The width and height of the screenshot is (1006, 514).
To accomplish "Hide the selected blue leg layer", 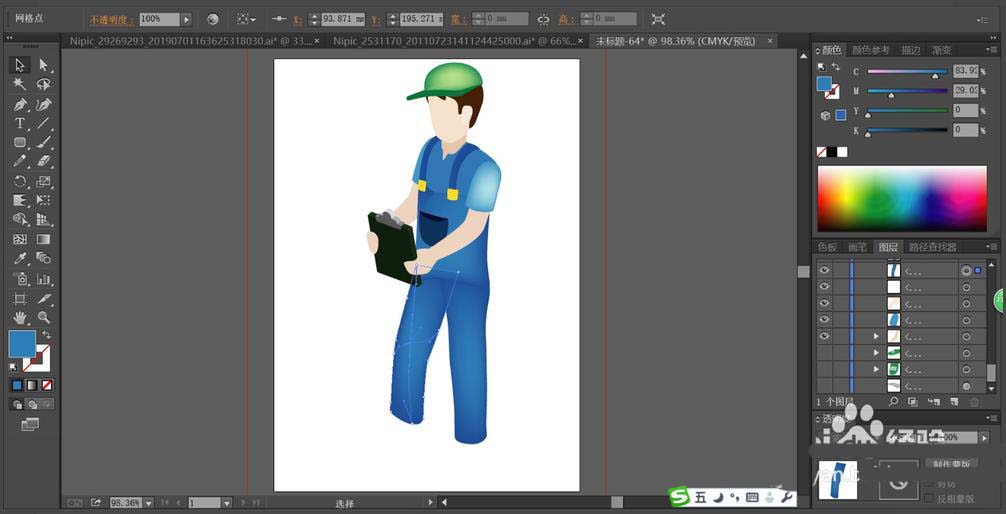I will [x=824, y=270].
